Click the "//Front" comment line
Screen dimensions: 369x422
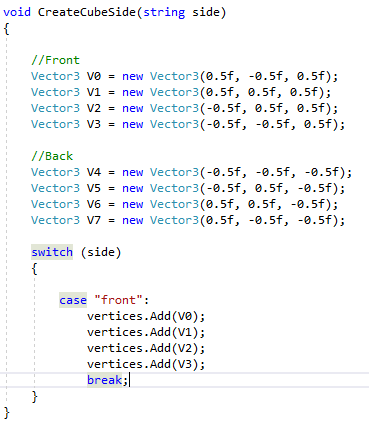(55, 60)
